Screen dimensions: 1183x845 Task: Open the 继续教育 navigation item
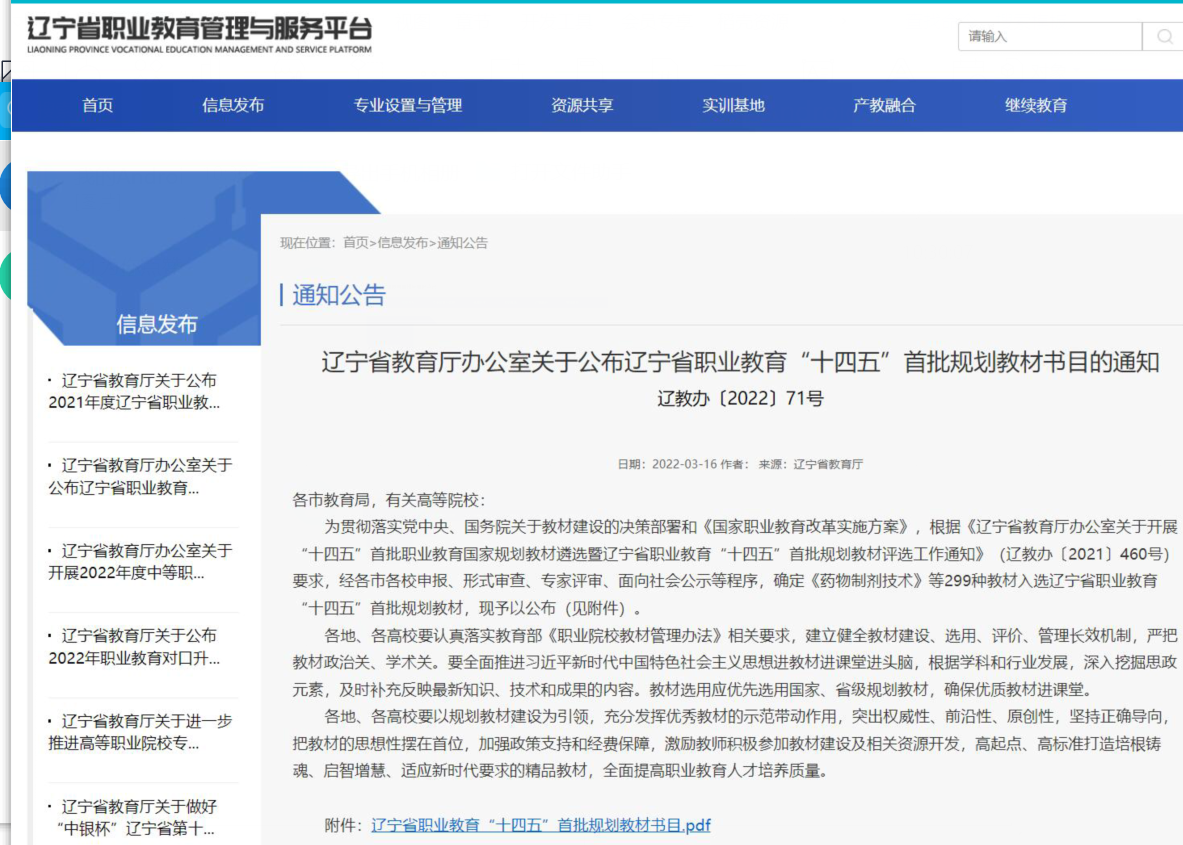[1036, 106]
